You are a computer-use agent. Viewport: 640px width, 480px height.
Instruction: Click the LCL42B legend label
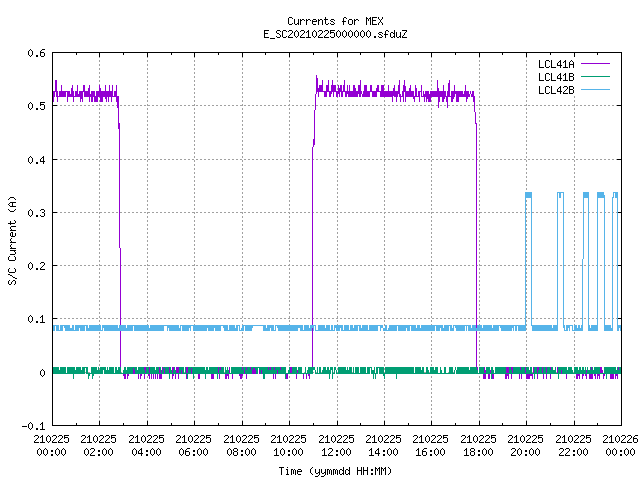(x=556, y=90)
